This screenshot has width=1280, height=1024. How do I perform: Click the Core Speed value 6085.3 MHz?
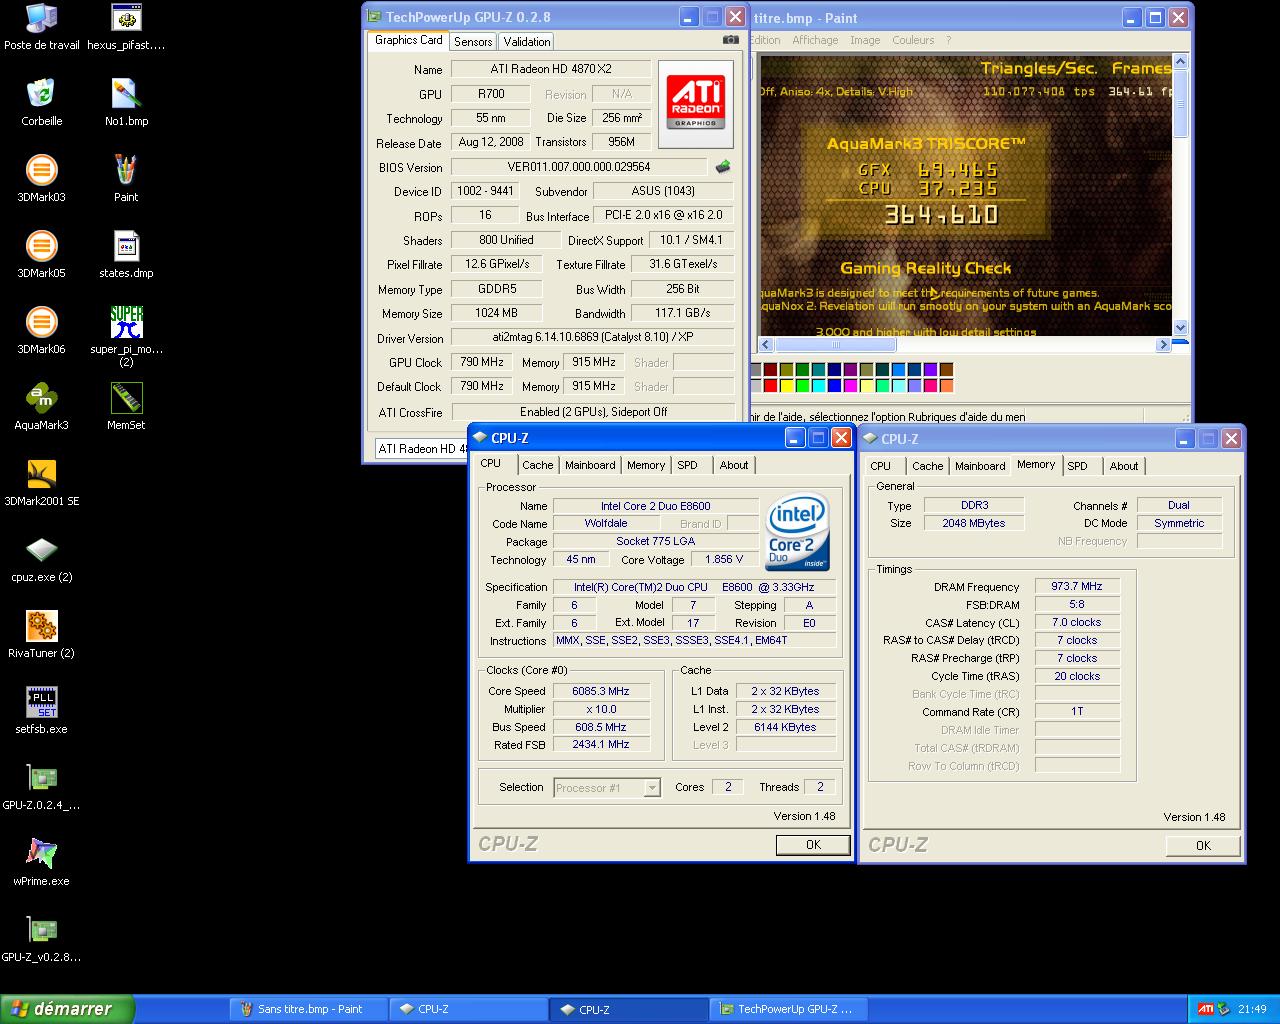pos(601,691)
